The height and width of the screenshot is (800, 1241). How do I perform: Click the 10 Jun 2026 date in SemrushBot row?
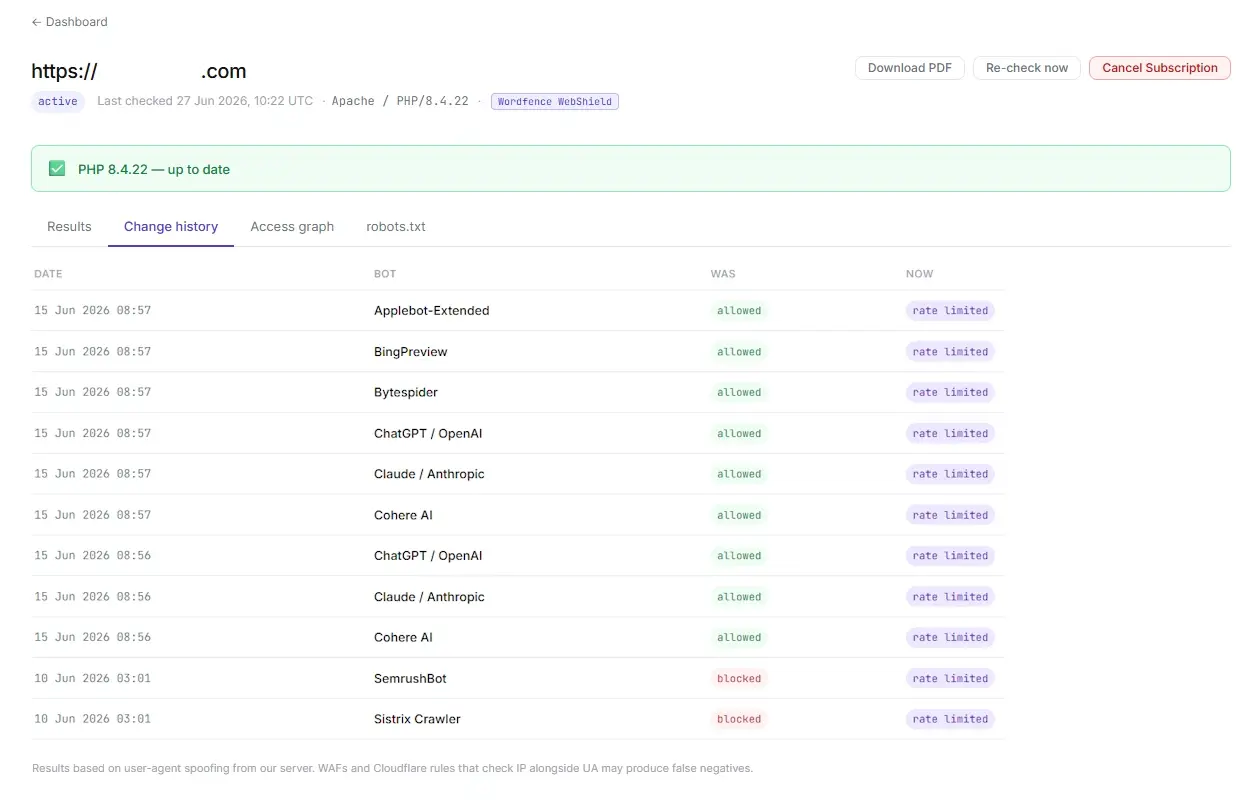[92, 678]
